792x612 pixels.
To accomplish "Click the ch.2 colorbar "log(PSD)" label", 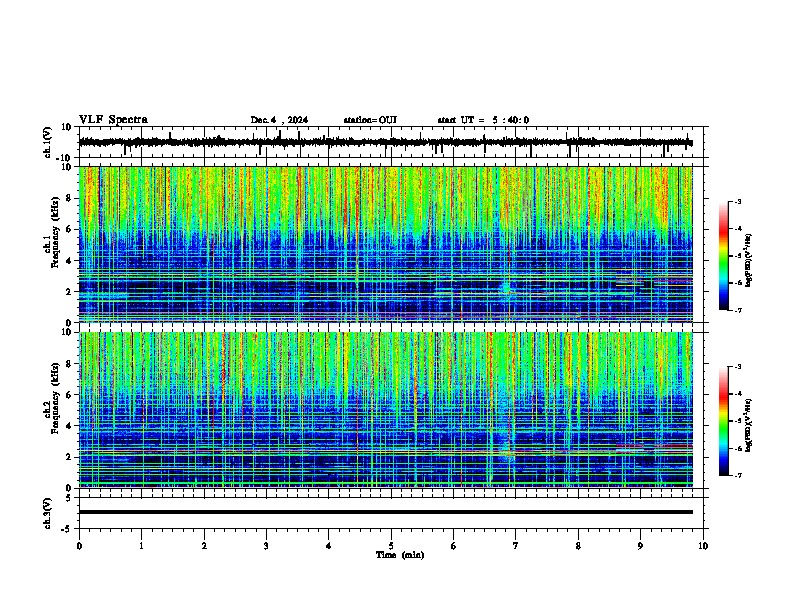I will [x=748, y=426].
